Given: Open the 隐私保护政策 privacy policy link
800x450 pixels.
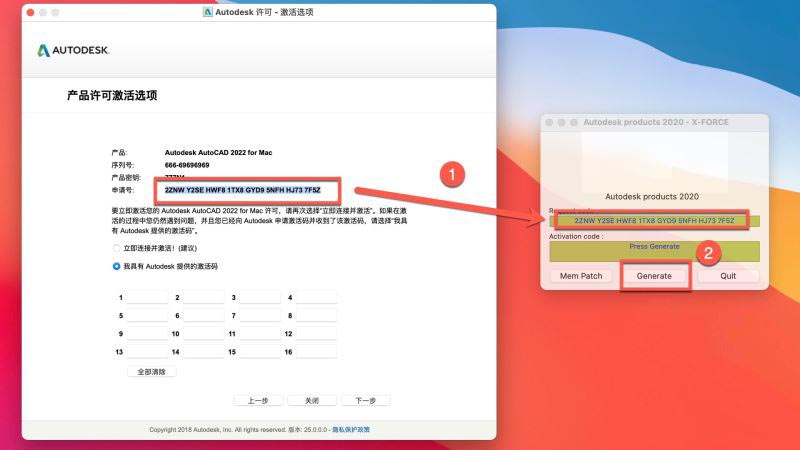Looking at the screenshot, I should (x=351, y=430).
